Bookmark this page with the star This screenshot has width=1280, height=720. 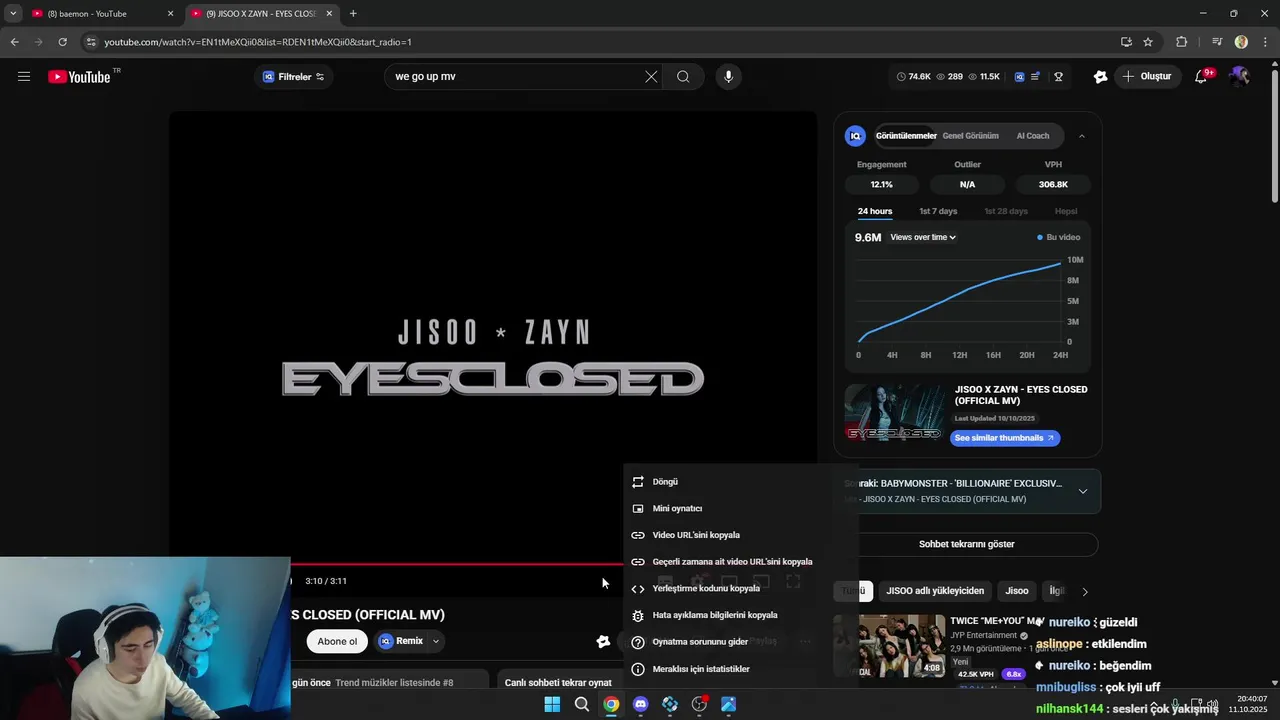pyautogui.click(x=1148, y=42)
